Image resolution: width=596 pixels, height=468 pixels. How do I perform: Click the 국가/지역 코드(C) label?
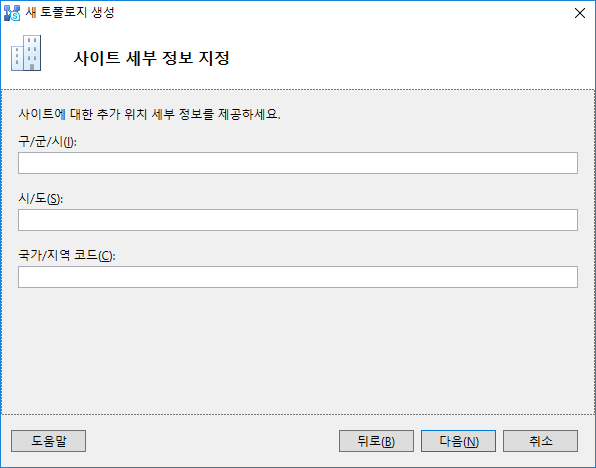point(67,255)
